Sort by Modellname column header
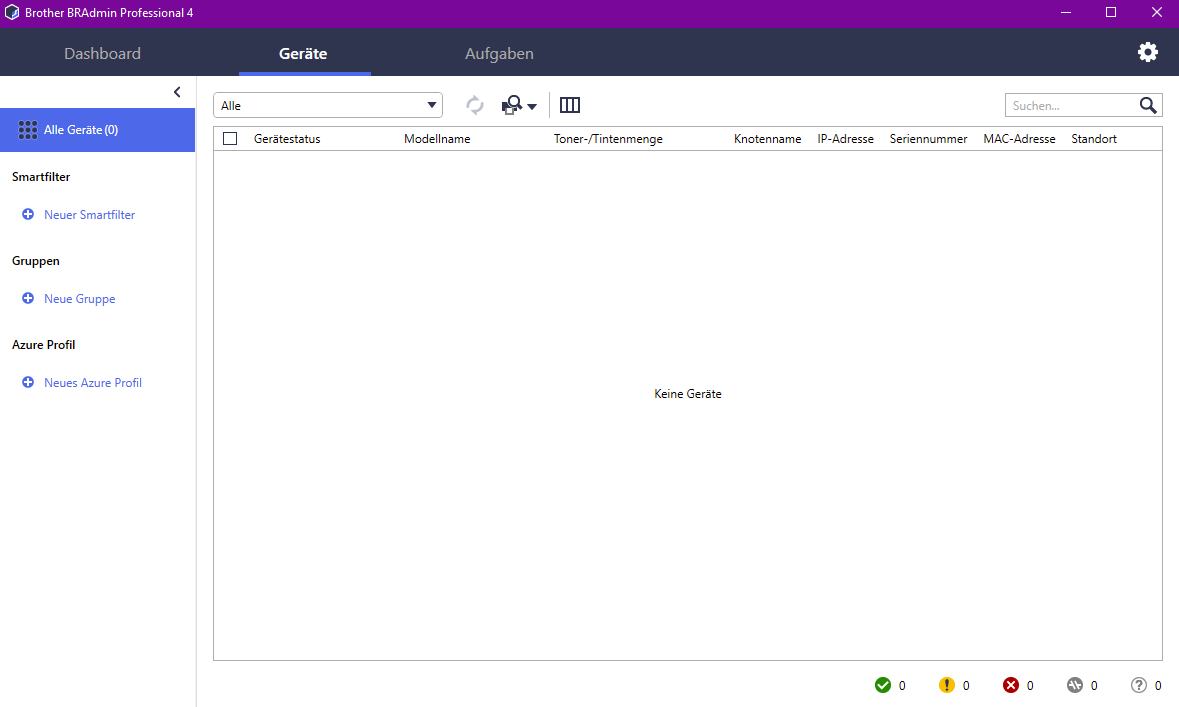 point(437,139)
